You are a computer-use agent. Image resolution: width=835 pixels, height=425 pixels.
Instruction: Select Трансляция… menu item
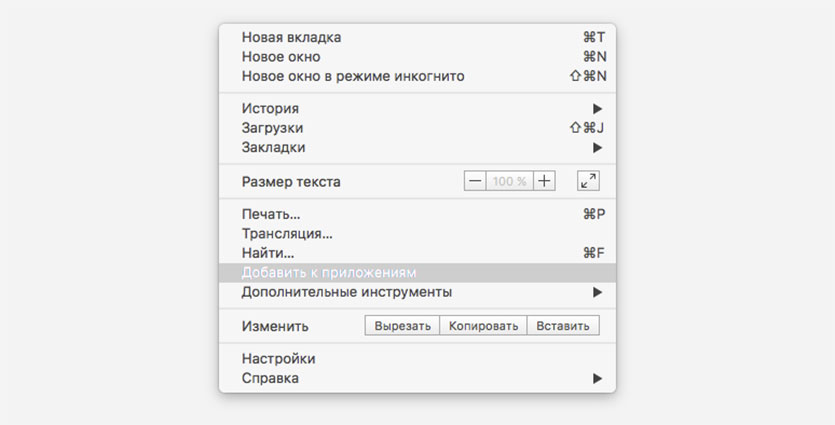pos(287,233)
